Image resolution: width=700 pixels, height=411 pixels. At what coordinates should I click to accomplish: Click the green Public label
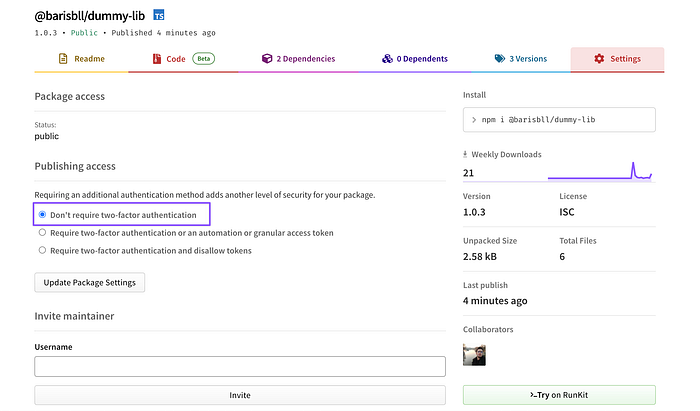[x=84, y=33]
